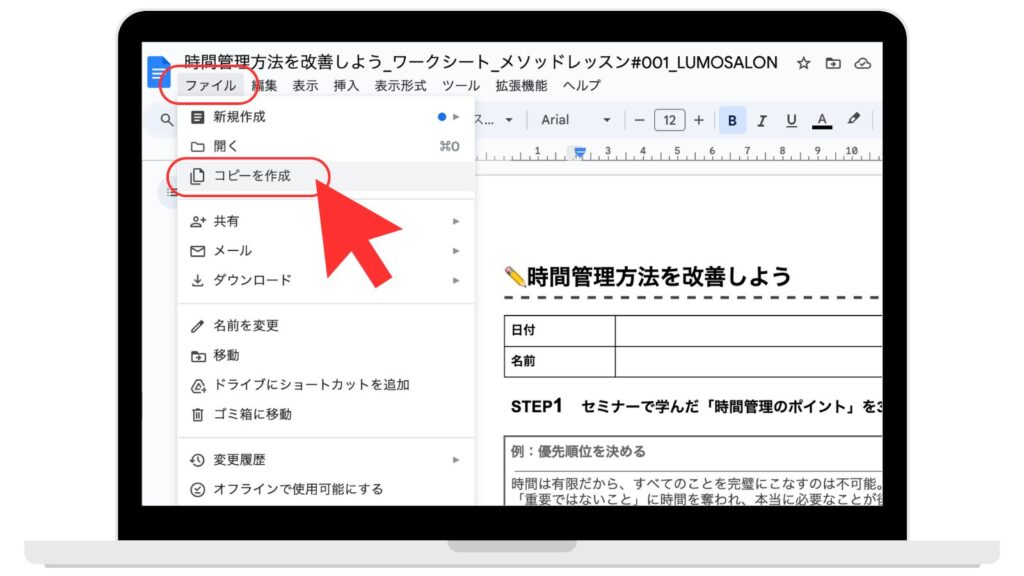Viewport: 1024px width, 576px height.
Task: Decrease font size with minus button
Action: tap(640, 120)
